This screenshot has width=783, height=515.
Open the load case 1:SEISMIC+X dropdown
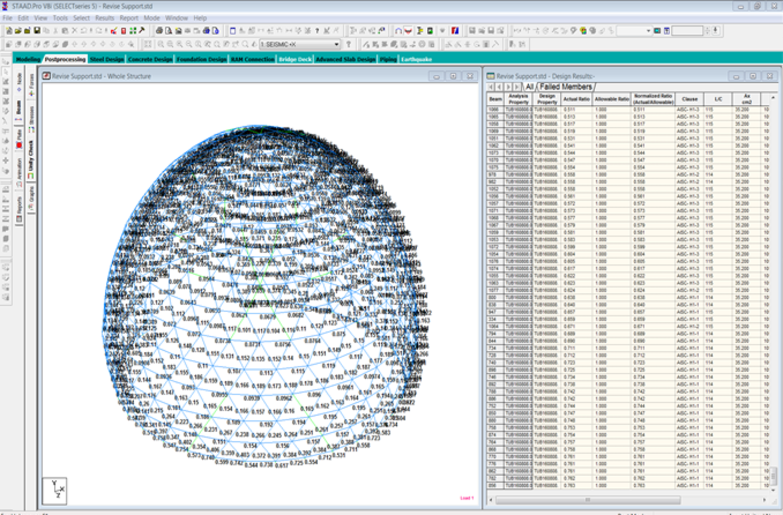(335, 44)
